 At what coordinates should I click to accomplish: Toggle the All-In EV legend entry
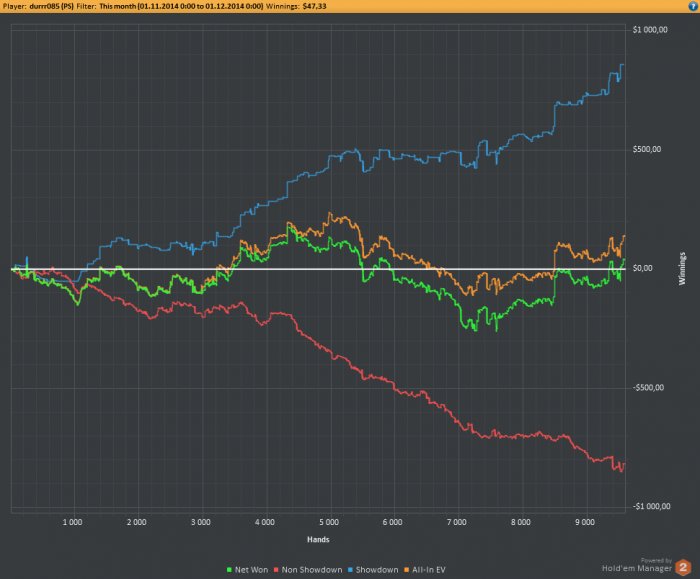coord(425,570)
